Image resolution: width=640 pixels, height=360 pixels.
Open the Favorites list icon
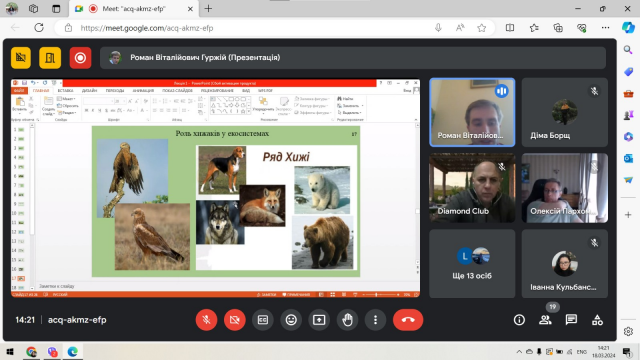(x=534, y=28)
